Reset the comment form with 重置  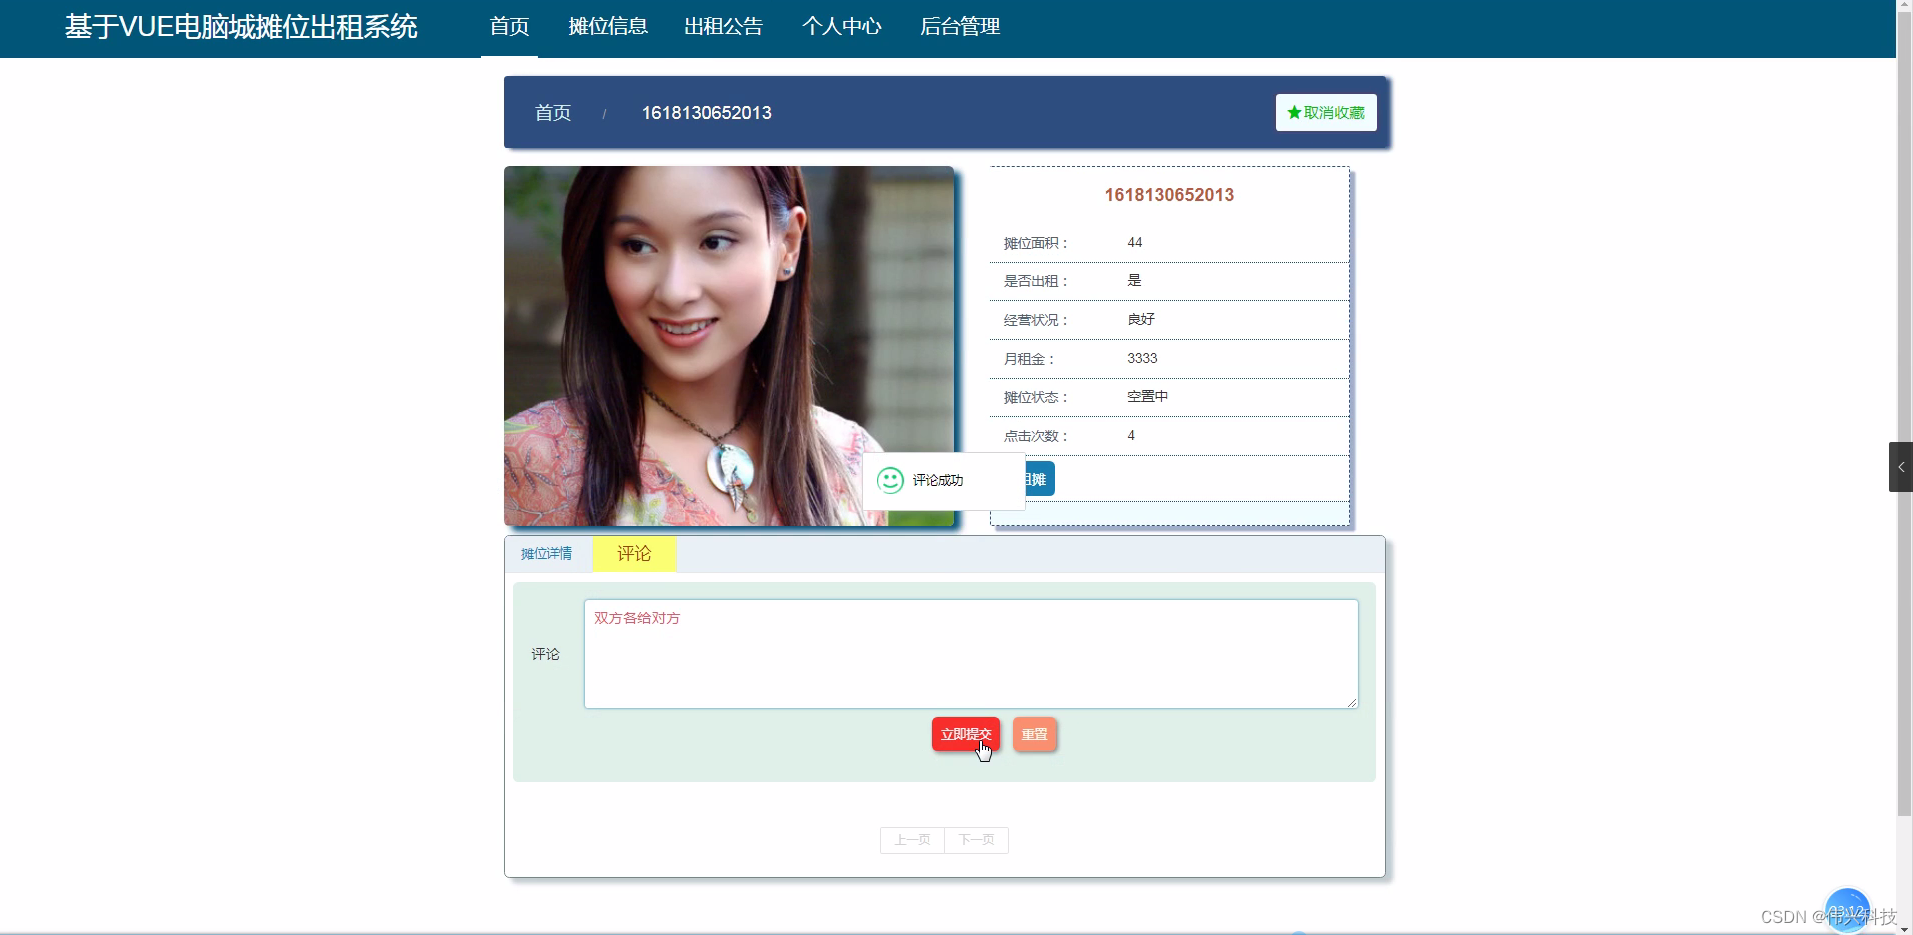[x=1035, y=734]
